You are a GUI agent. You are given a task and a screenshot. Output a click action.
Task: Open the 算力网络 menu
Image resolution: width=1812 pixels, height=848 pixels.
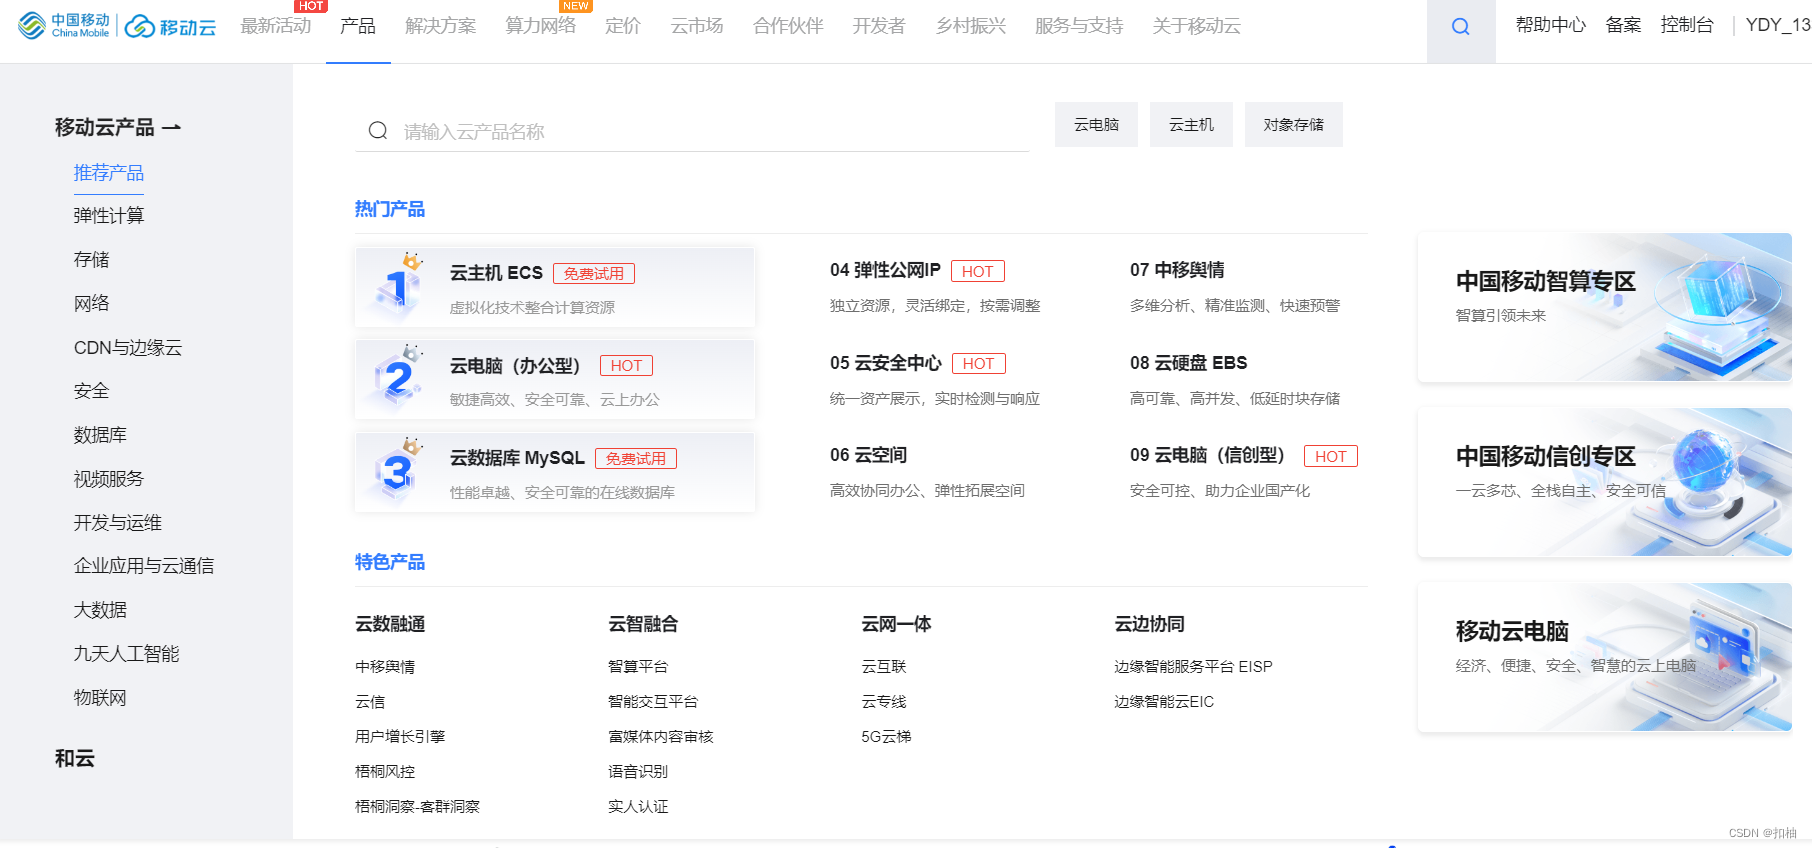(x=541, y=26)
